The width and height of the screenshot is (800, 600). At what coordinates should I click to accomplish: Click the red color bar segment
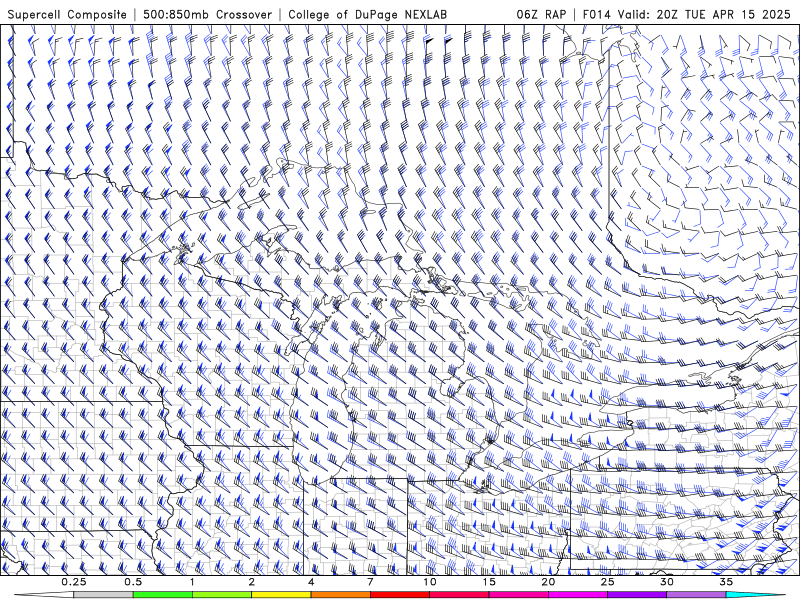(x=399, y=595)
